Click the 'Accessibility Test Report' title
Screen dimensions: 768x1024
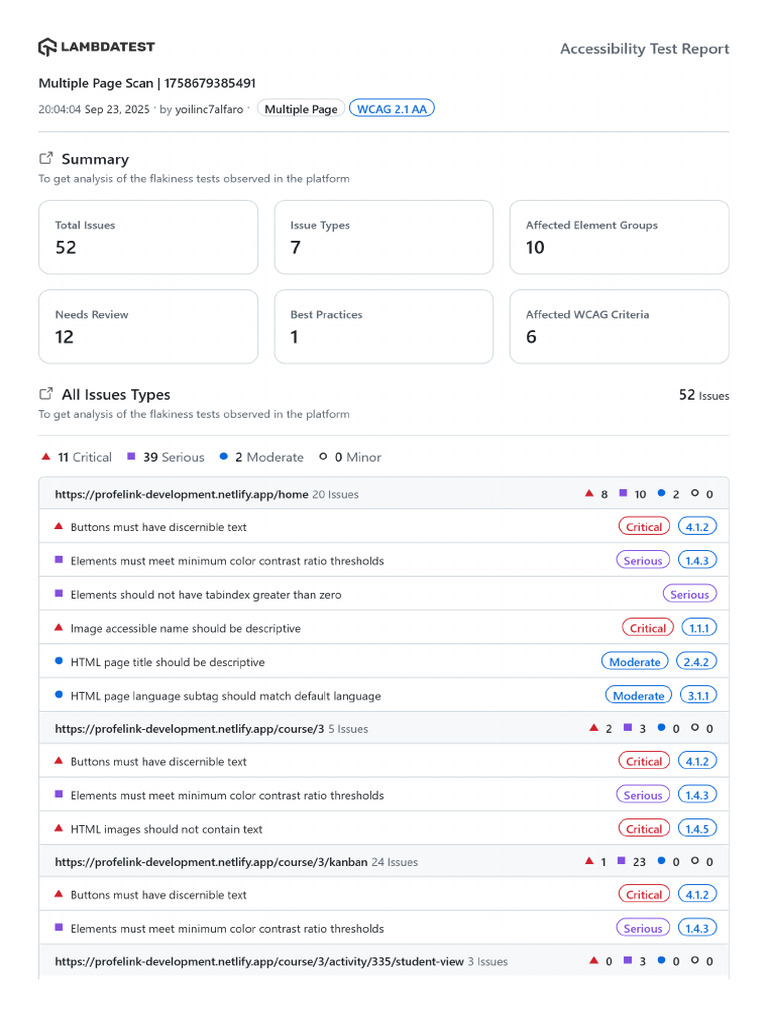[x=645, y=49]
